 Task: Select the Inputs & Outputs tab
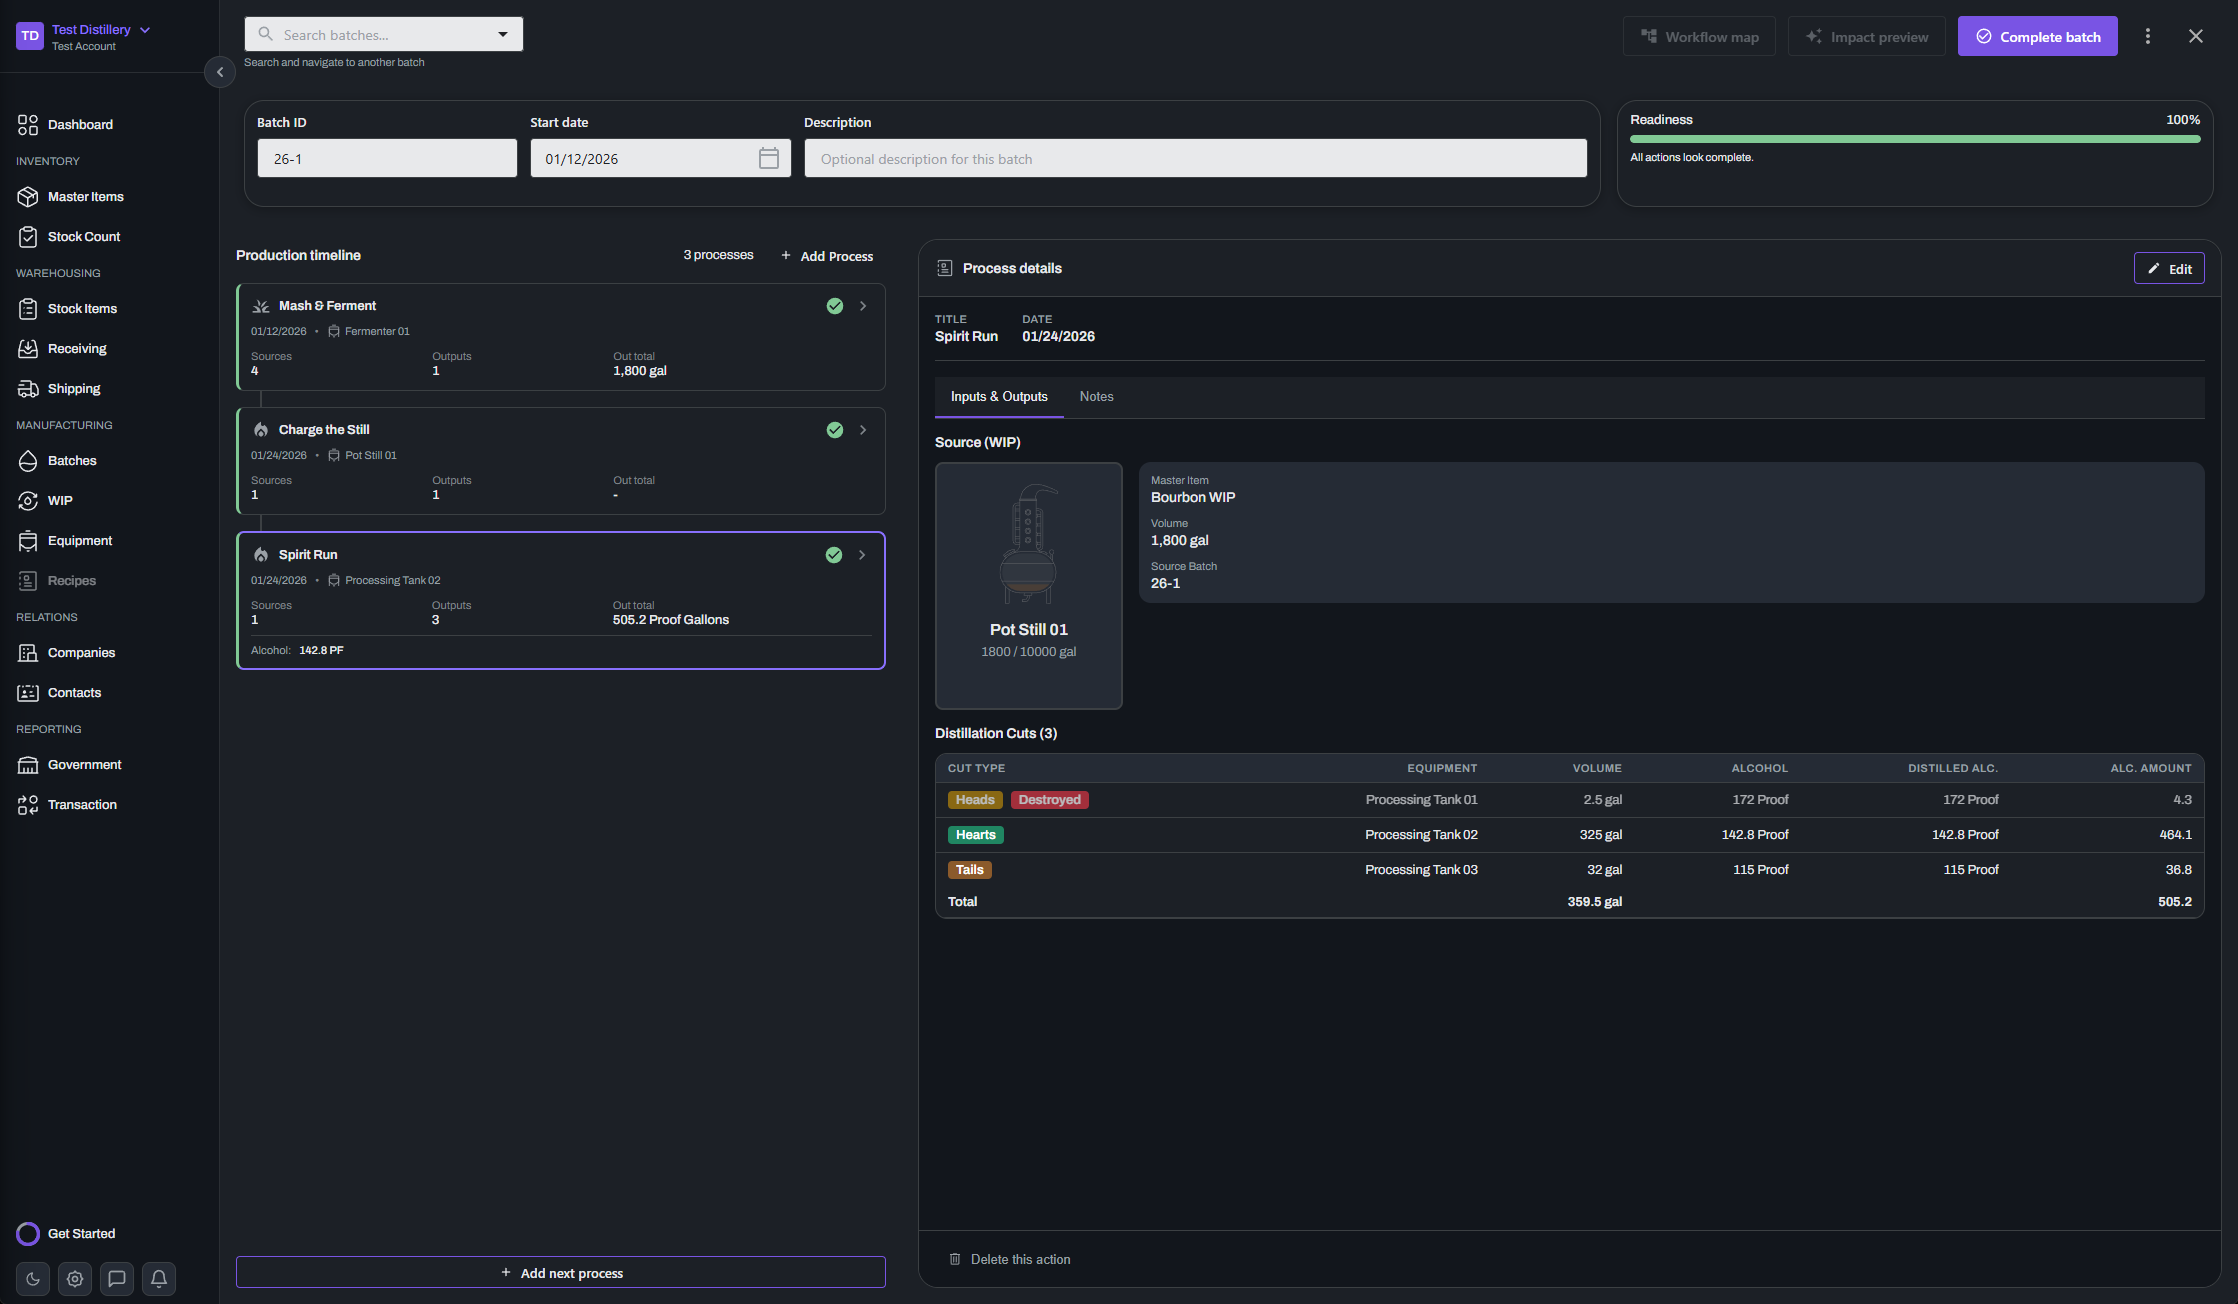[x=998, y=396]
